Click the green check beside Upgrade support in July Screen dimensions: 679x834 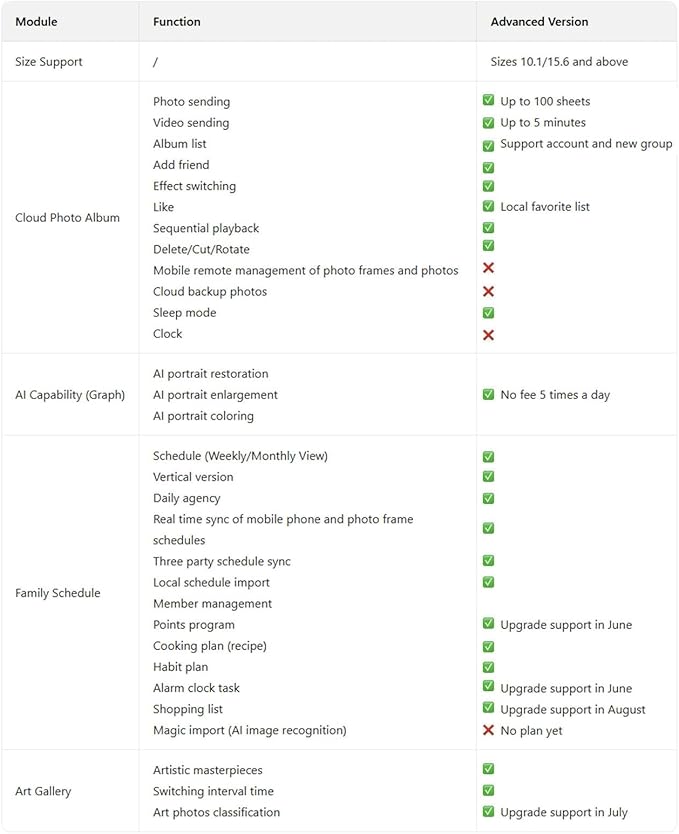[488, 811]
